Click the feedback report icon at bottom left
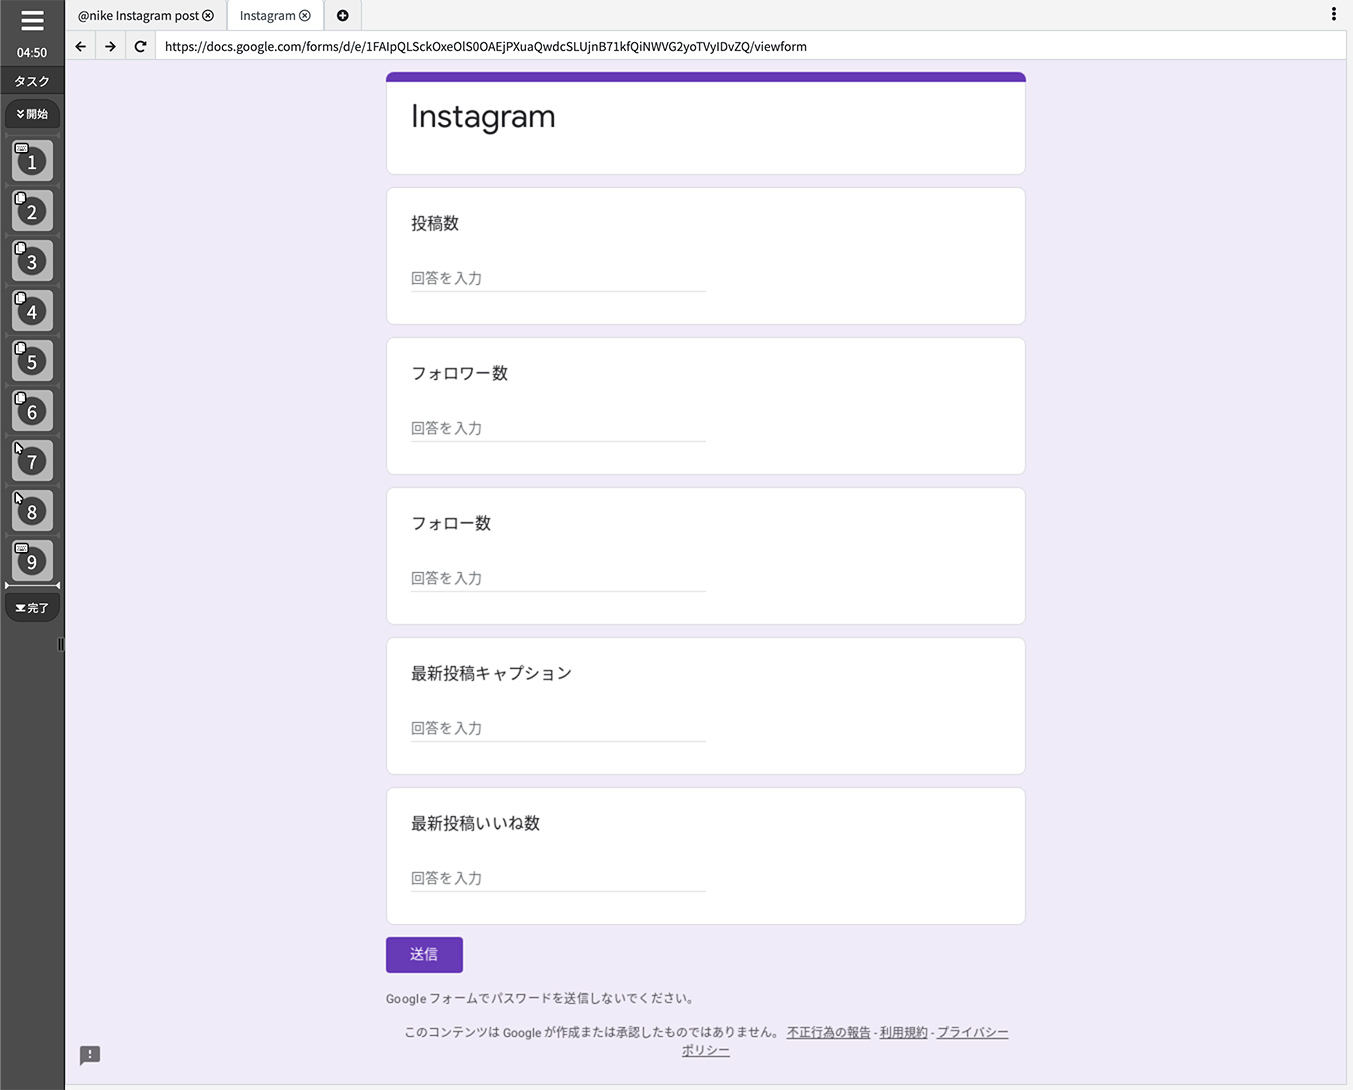The height and width of the screenshot is (1090, 1353). tap(90, 1055)
